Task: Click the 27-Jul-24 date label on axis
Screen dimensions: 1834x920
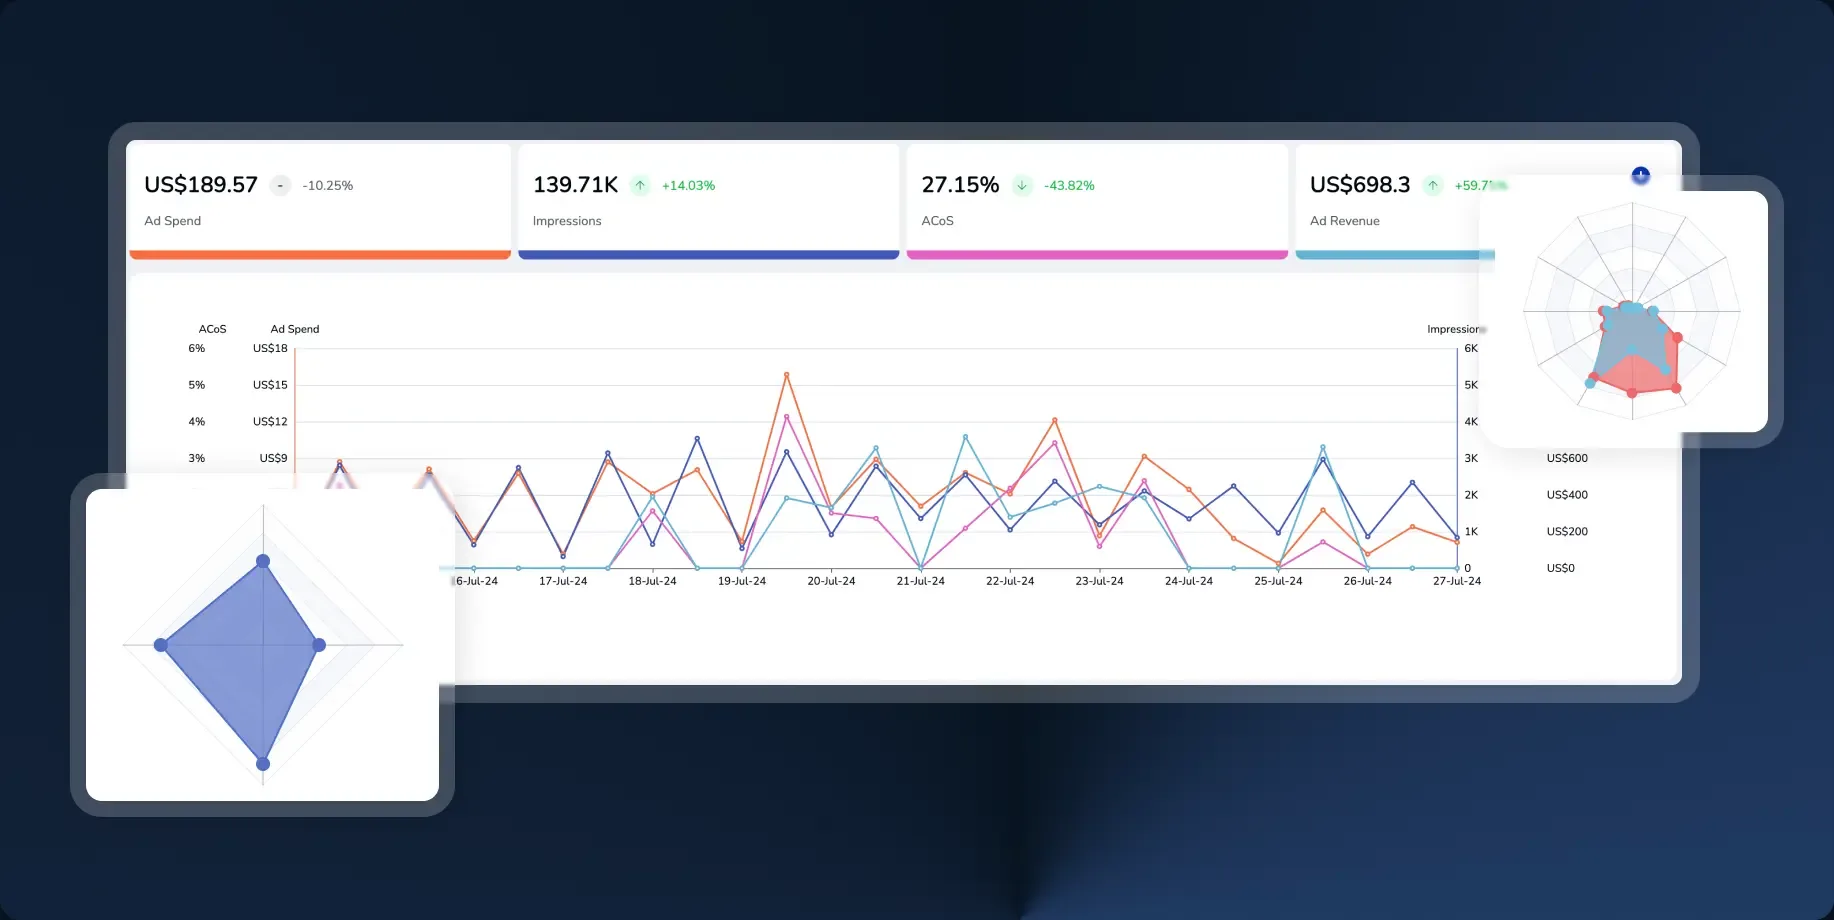Action: coord(1457,581)
